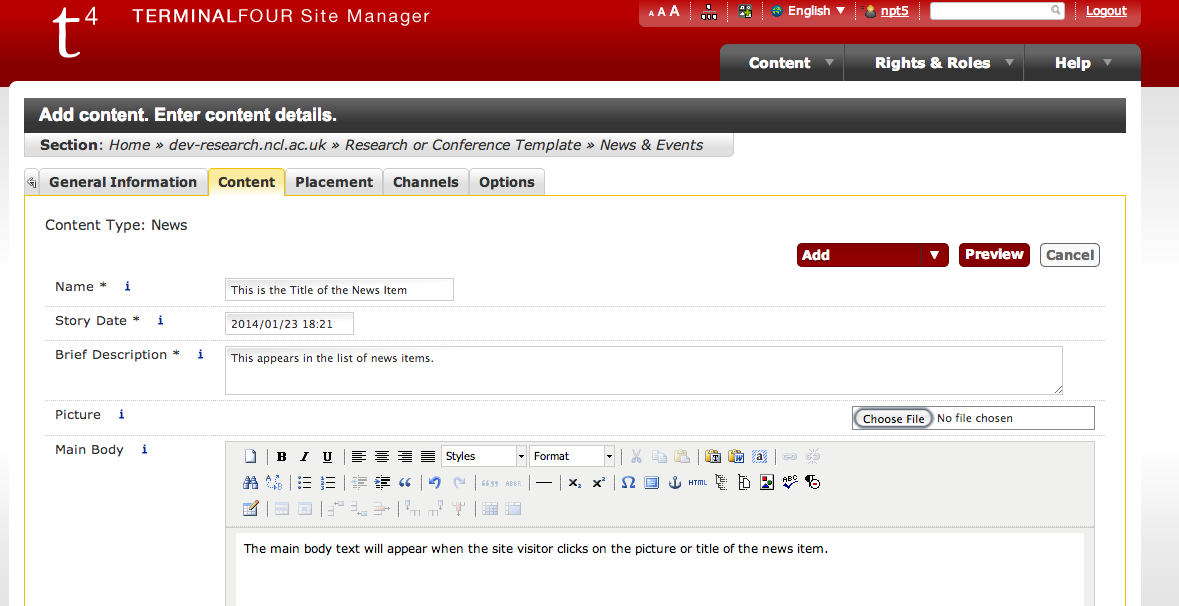Switch to the Placement tab
The image size is (1179, 606).
click(334, 182)
